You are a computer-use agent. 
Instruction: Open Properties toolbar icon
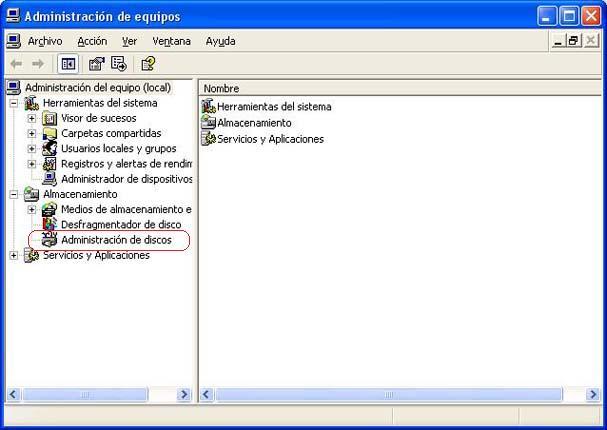(x=97, y=63)
